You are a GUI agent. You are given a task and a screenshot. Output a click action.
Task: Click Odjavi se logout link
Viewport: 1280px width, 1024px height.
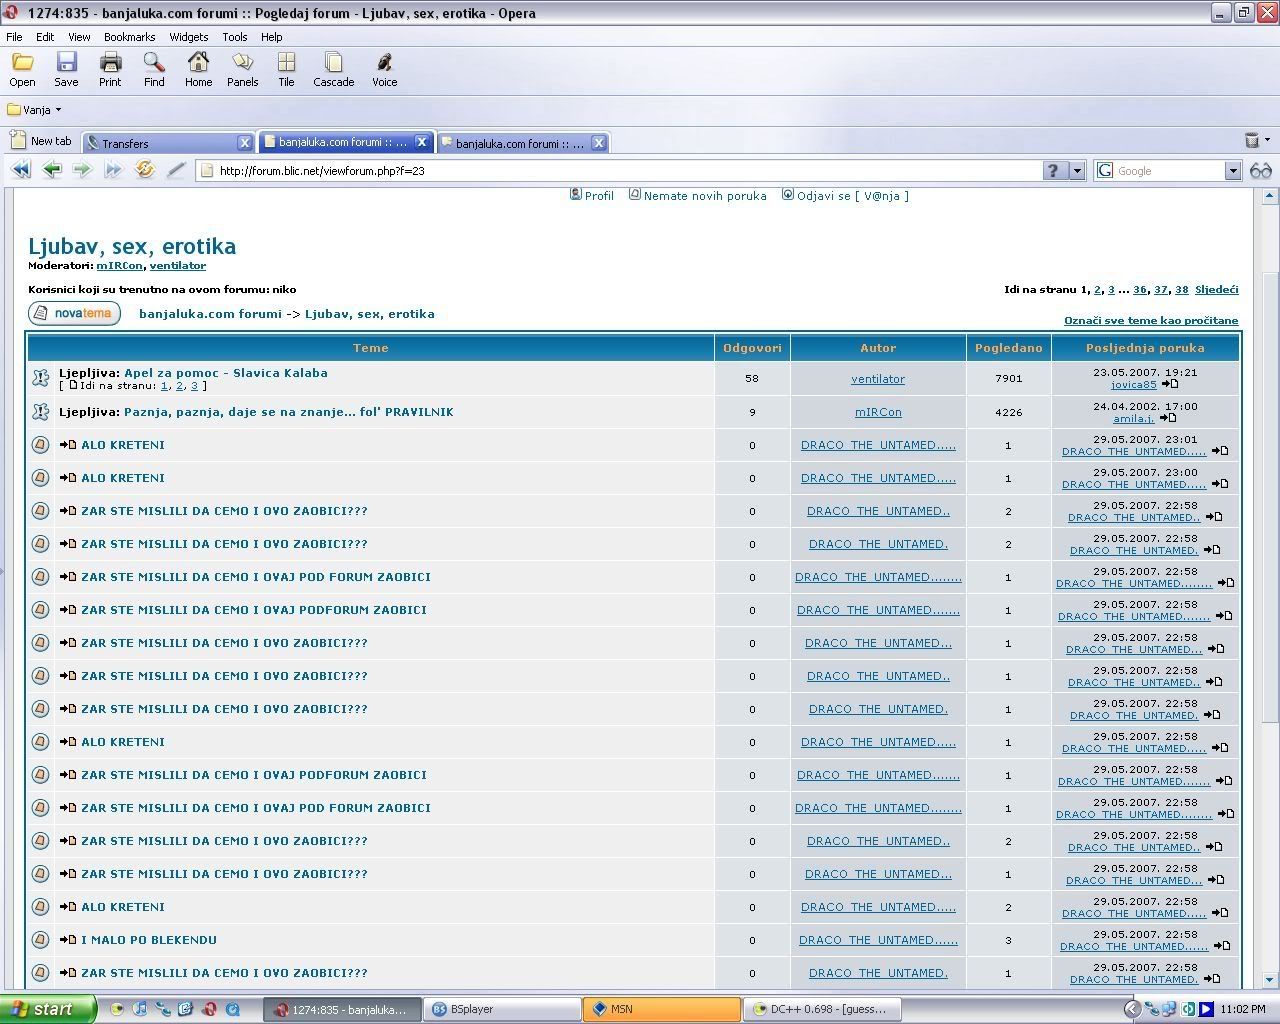[x=852, y=196]
